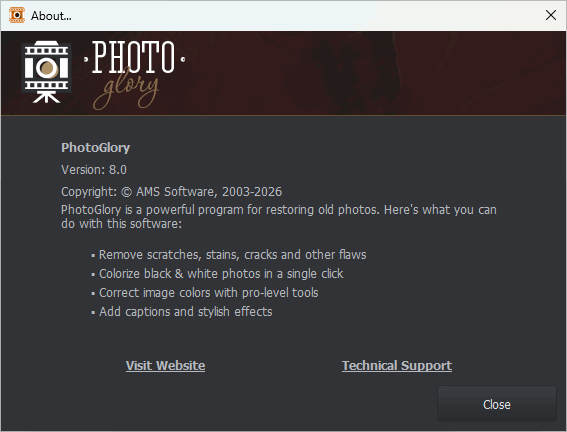Viewport: 567px width, 432px height.
Task: Click the script 'glory' word in the logo
Action: click(126, 91)
